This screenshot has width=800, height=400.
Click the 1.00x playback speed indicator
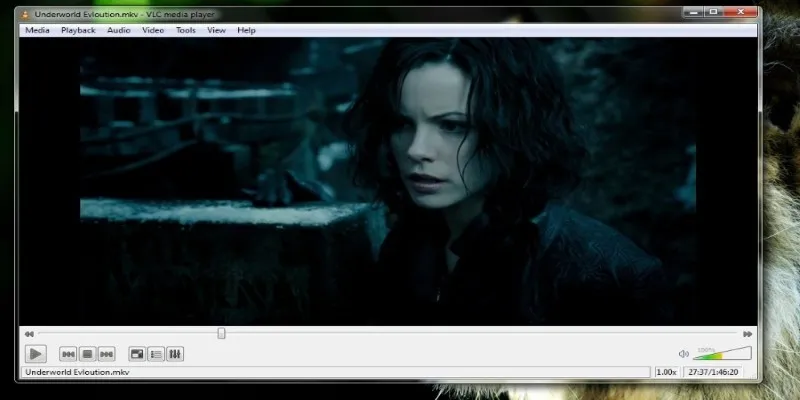pos(666,372)
